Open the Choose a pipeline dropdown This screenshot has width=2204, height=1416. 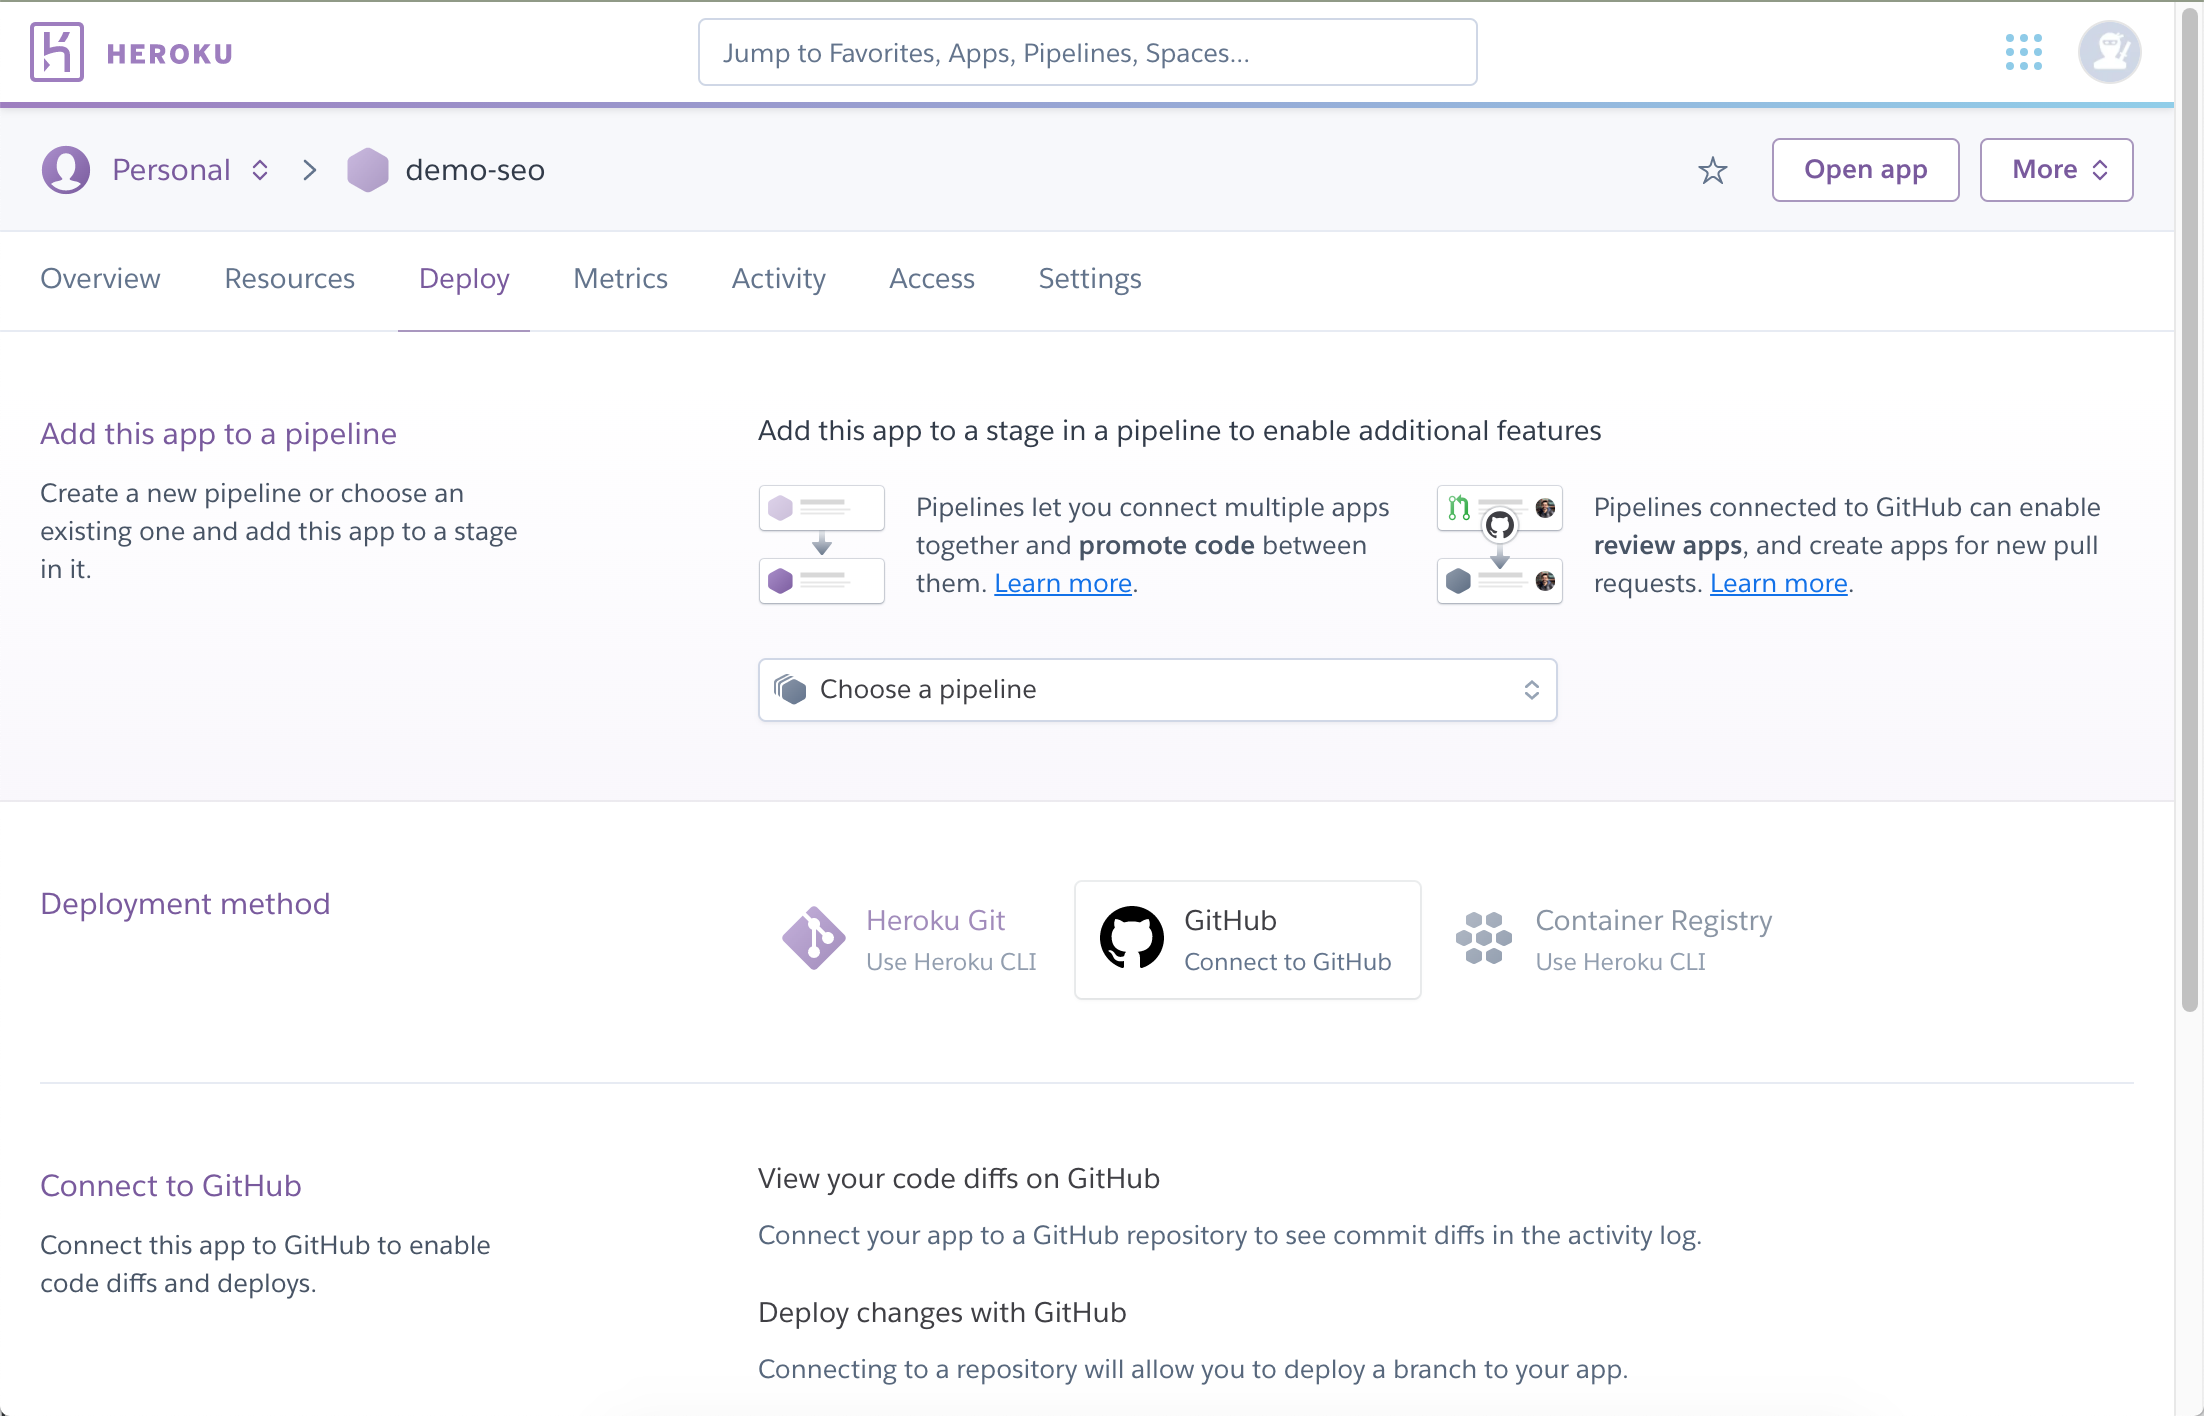pos(1157,690)
